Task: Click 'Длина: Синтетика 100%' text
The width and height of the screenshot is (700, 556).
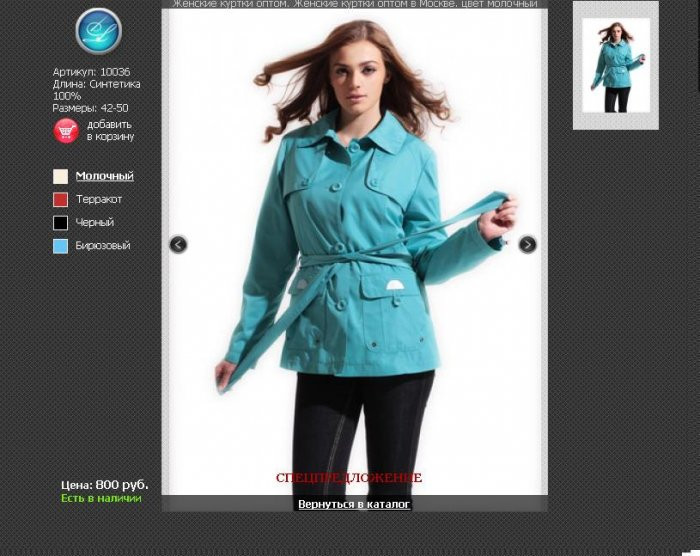Action: [x=96, y=90]
